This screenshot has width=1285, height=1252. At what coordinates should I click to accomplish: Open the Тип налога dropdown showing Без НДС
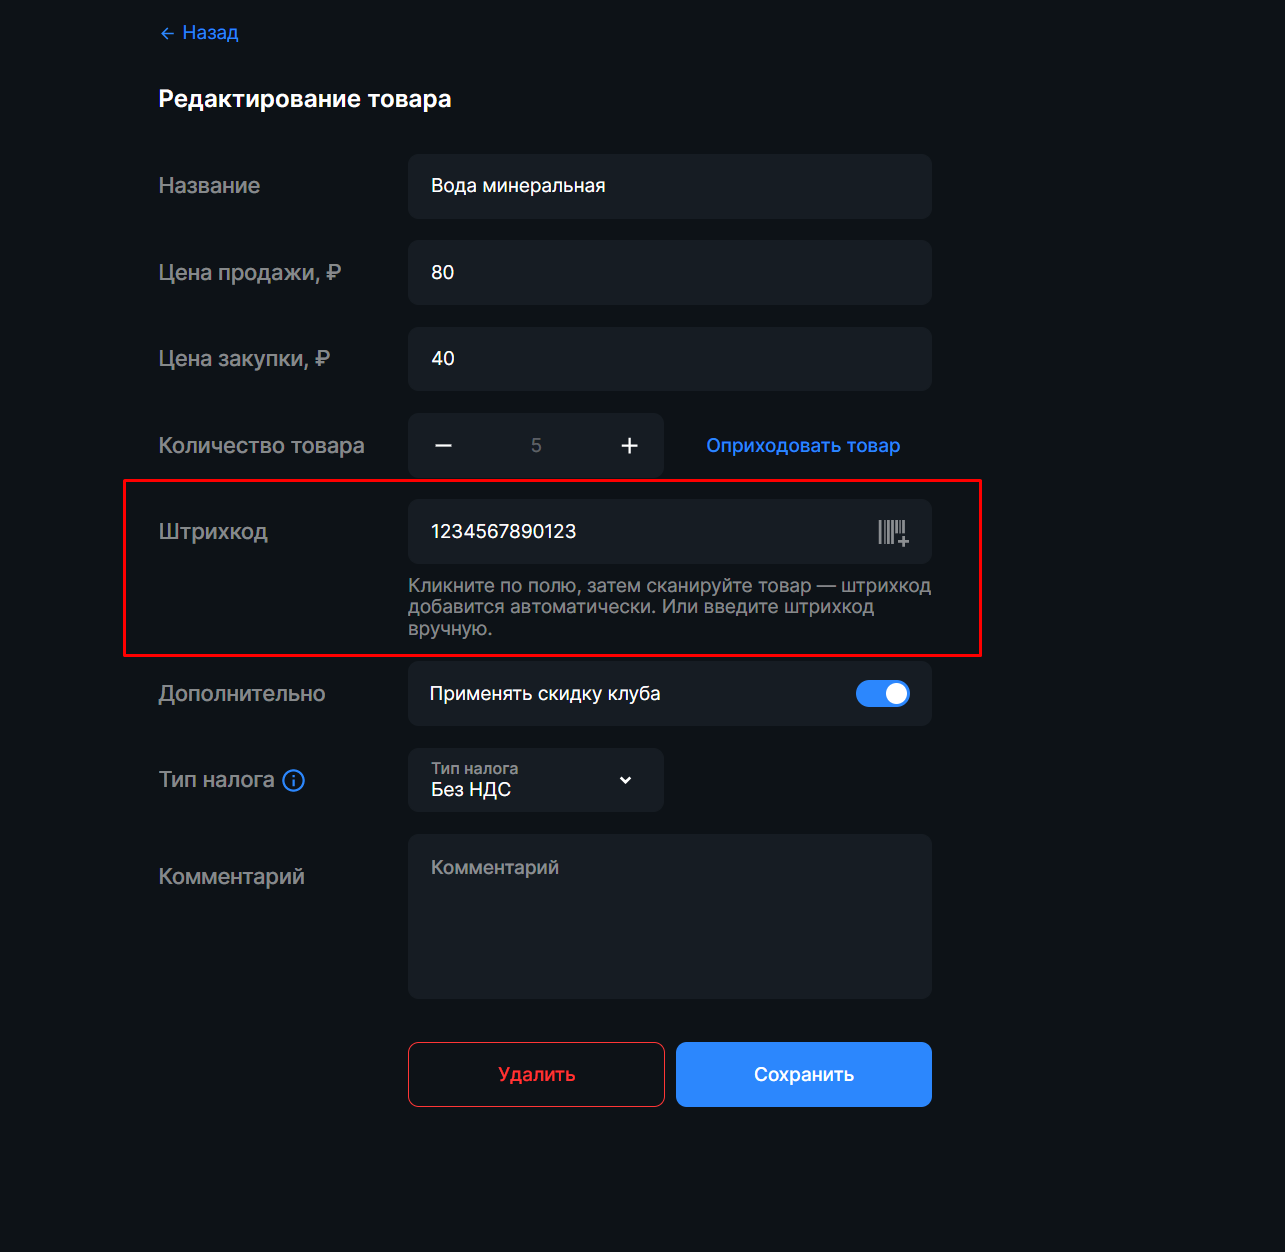coord(535,780)
